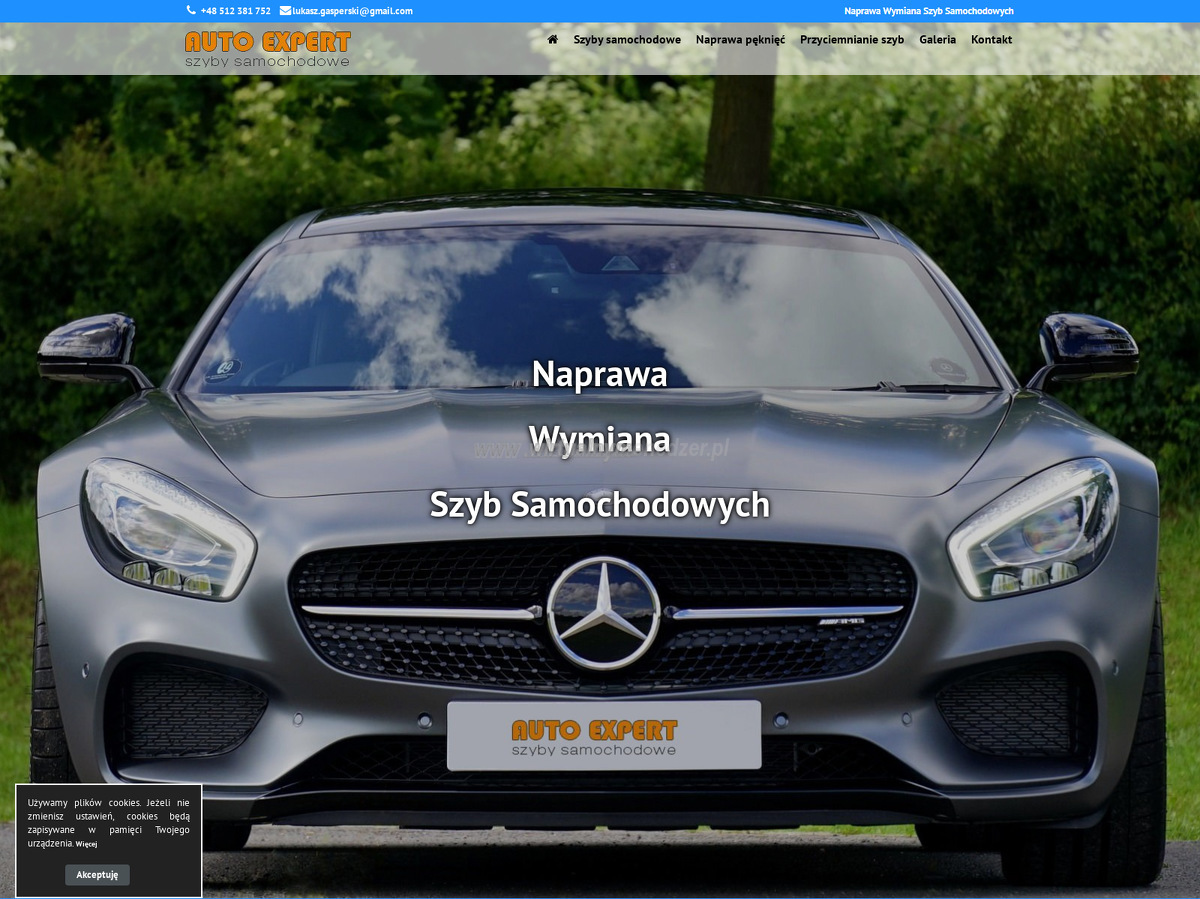Open the home icon in navigation
This screenshot has height=899, width=1200.
click(552, 40)
